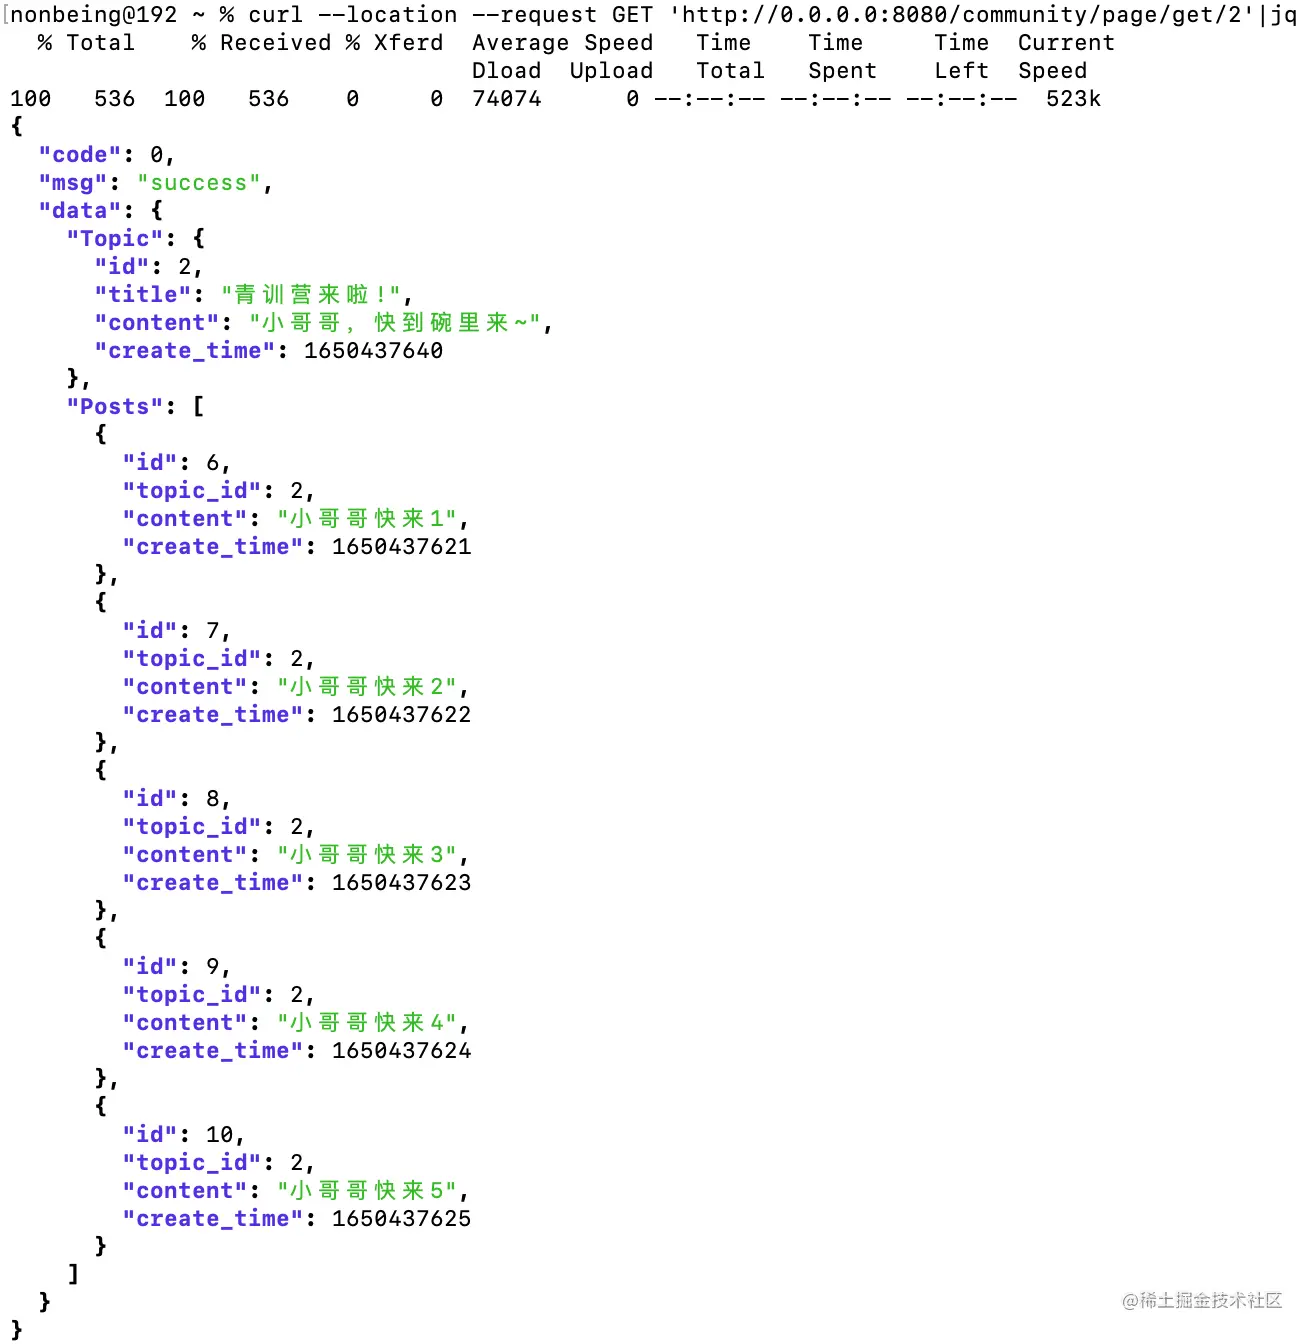The image size is (1316, 1344).
Task: Click post "id": 9 line
Action: point(176,967)
